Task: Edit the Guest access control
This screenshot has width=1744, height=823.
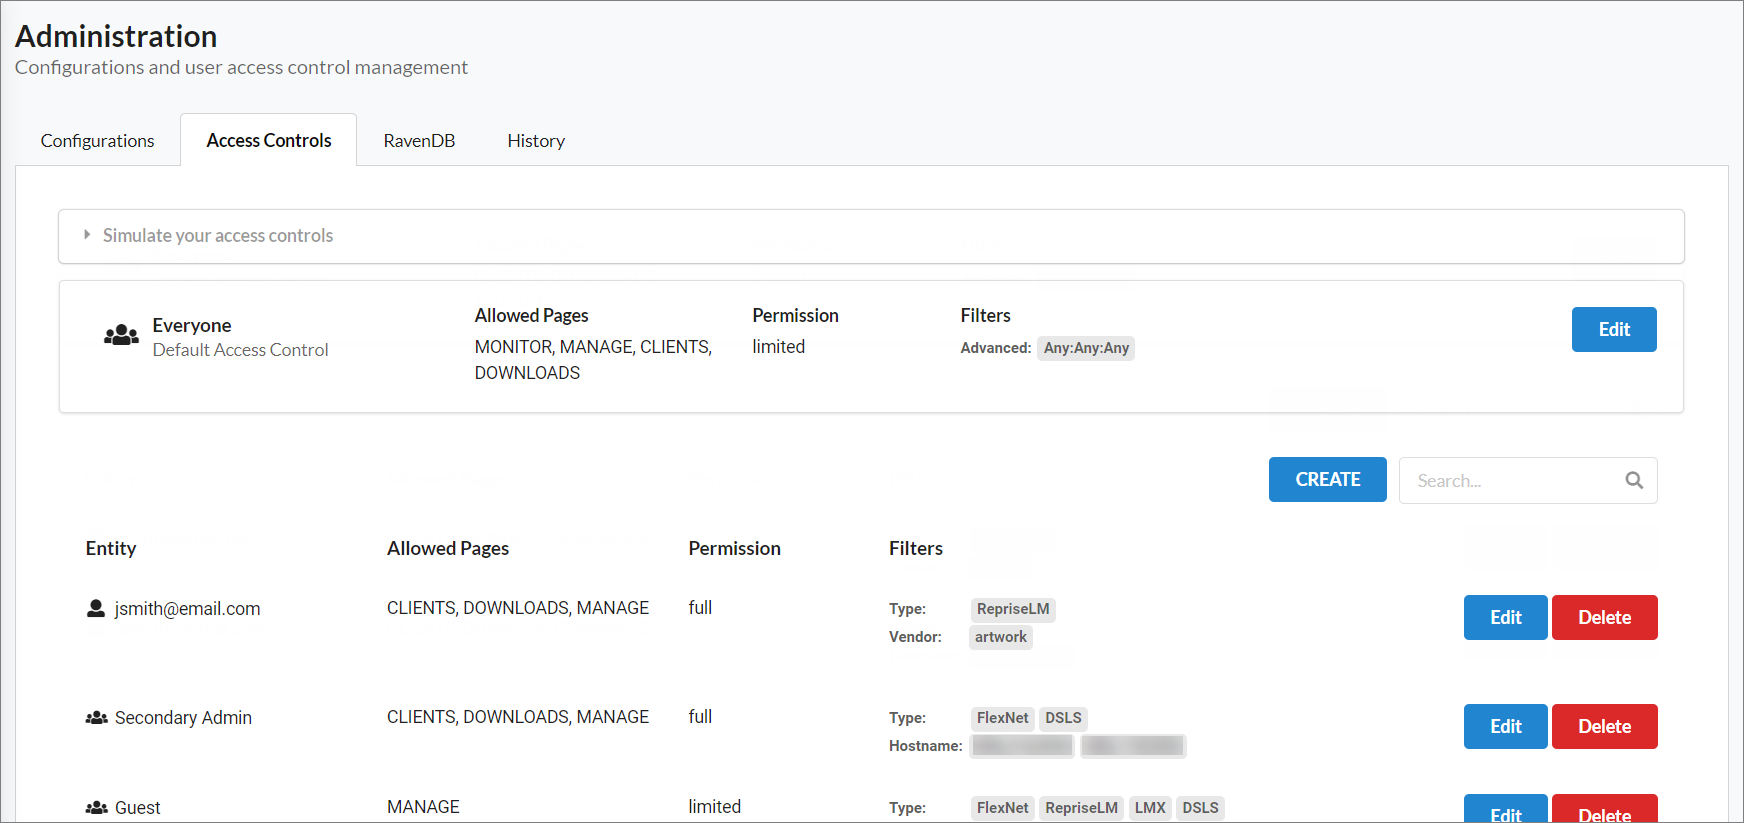Action: click(1505, 809)
